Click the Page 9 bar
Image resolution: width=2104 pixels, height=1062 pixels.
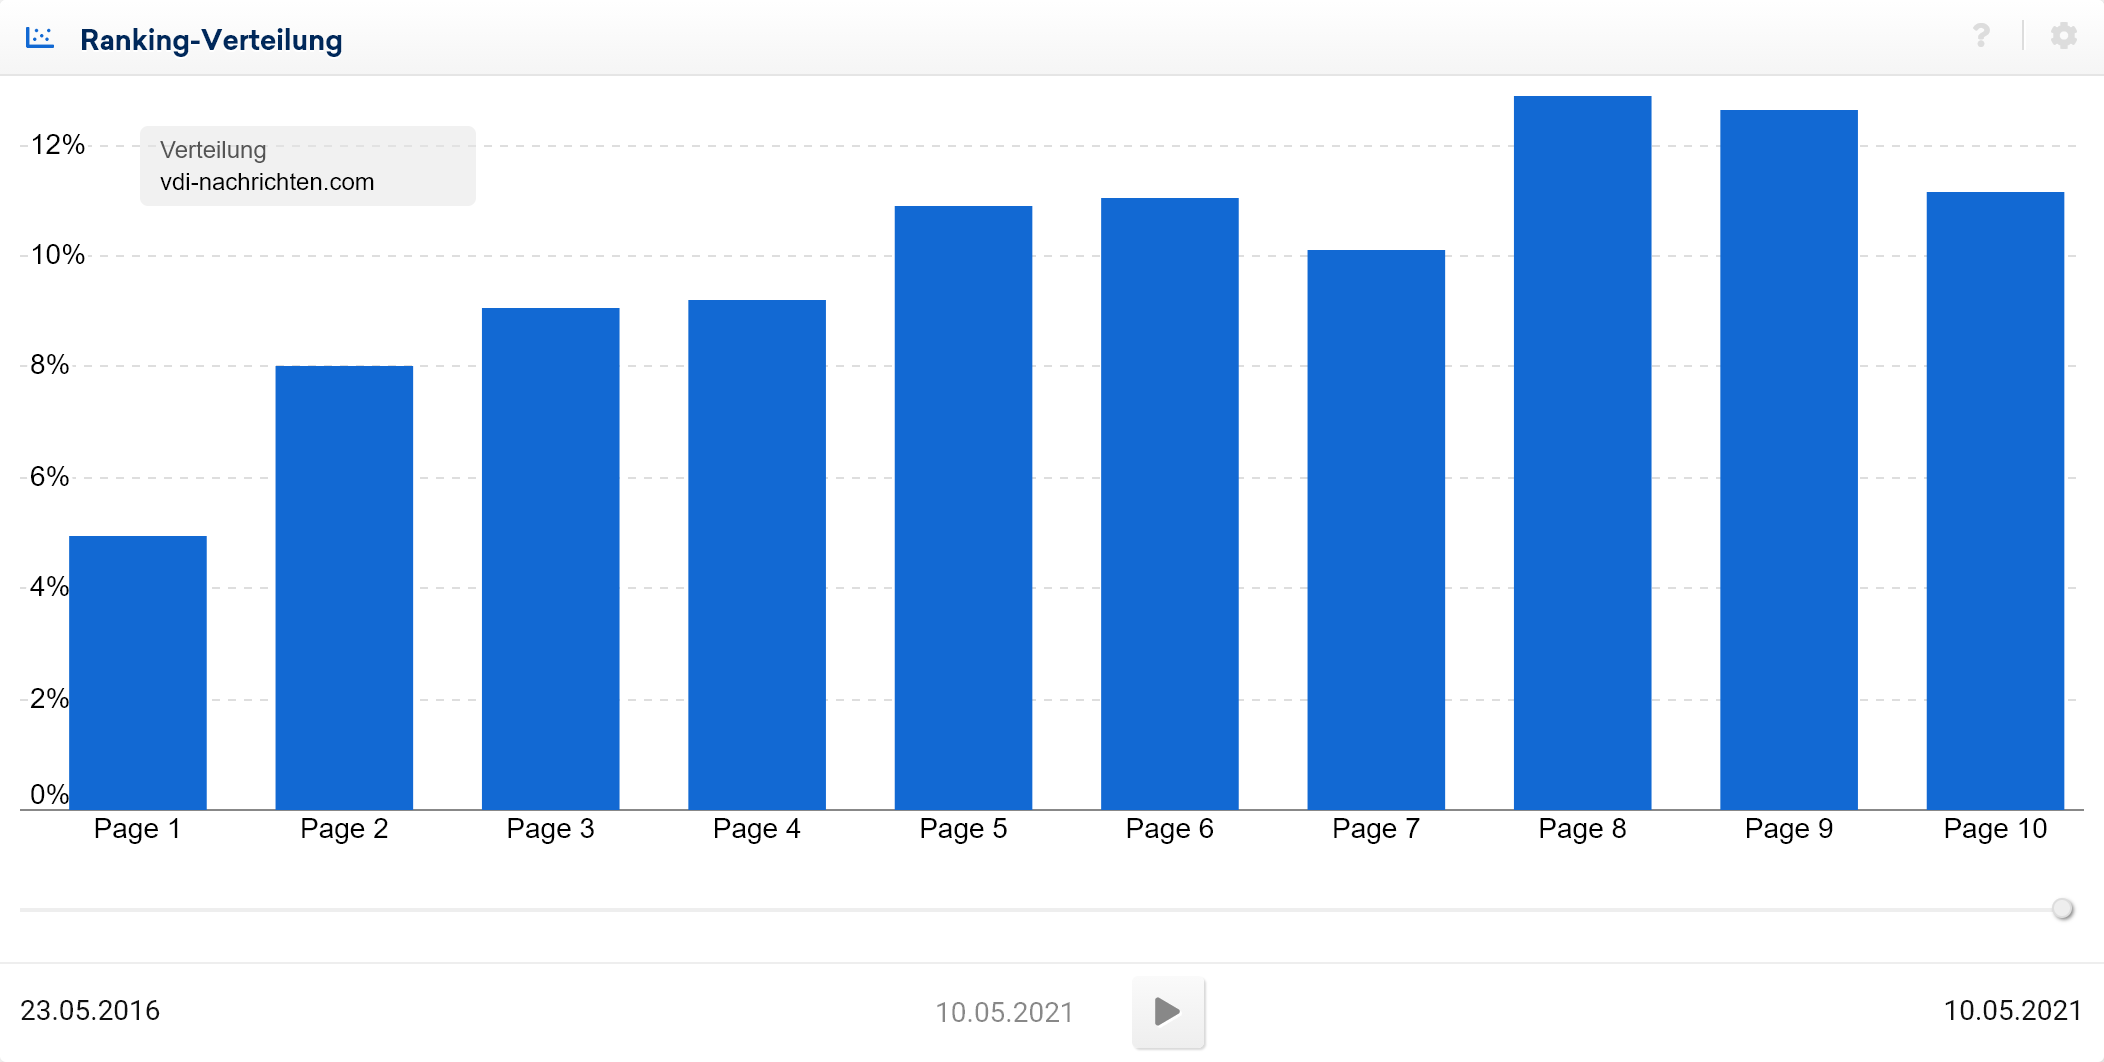click(x=1789, y=460)
